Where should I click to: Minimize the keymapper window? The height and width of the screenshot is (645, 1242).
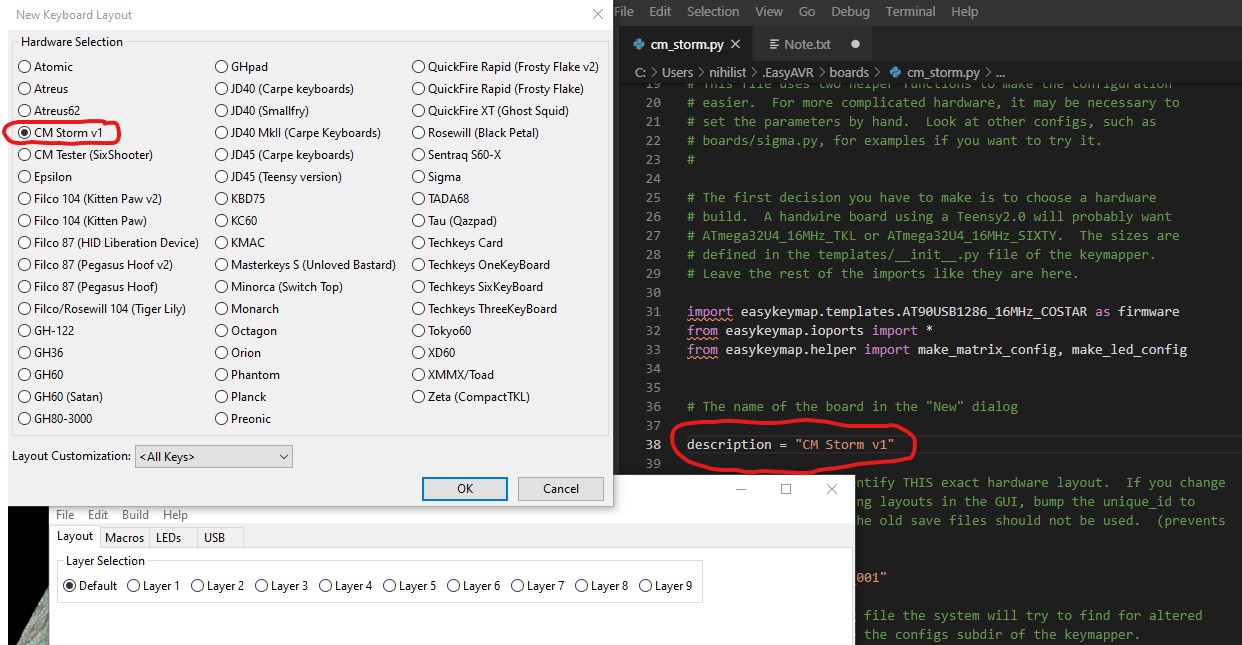pos(741,489)
